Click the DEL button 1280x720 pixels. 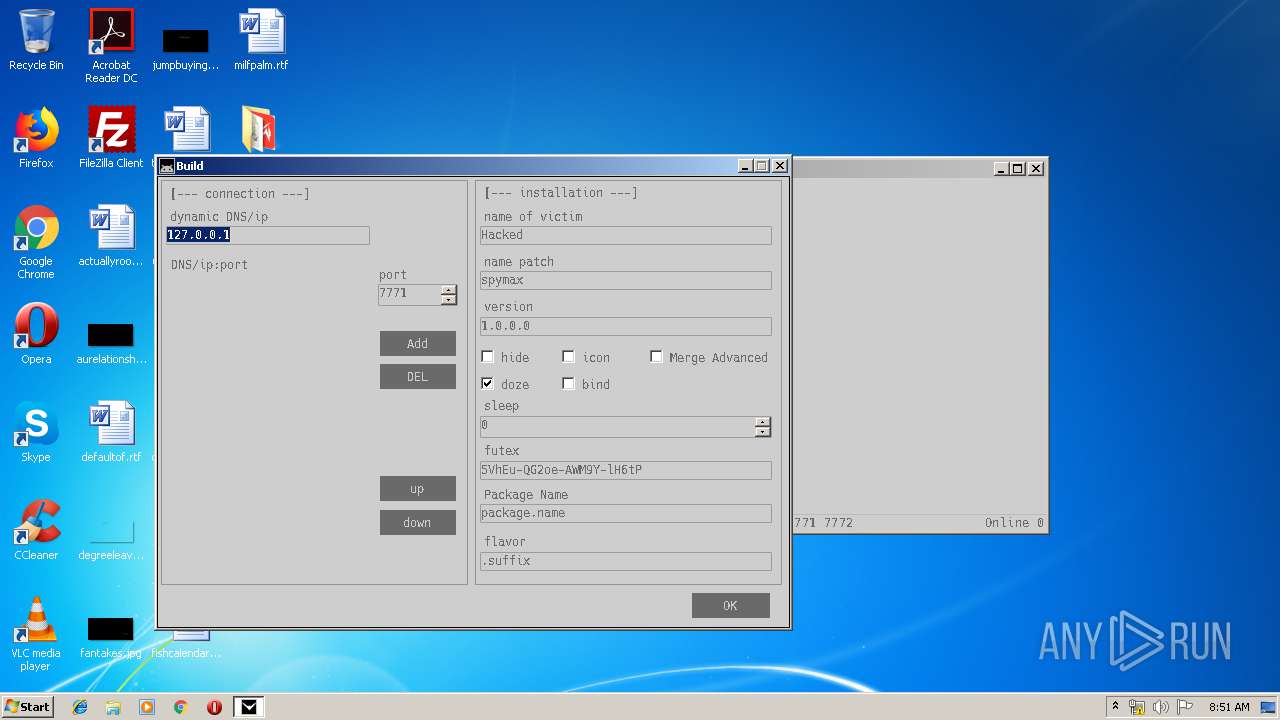coord(418,376)
